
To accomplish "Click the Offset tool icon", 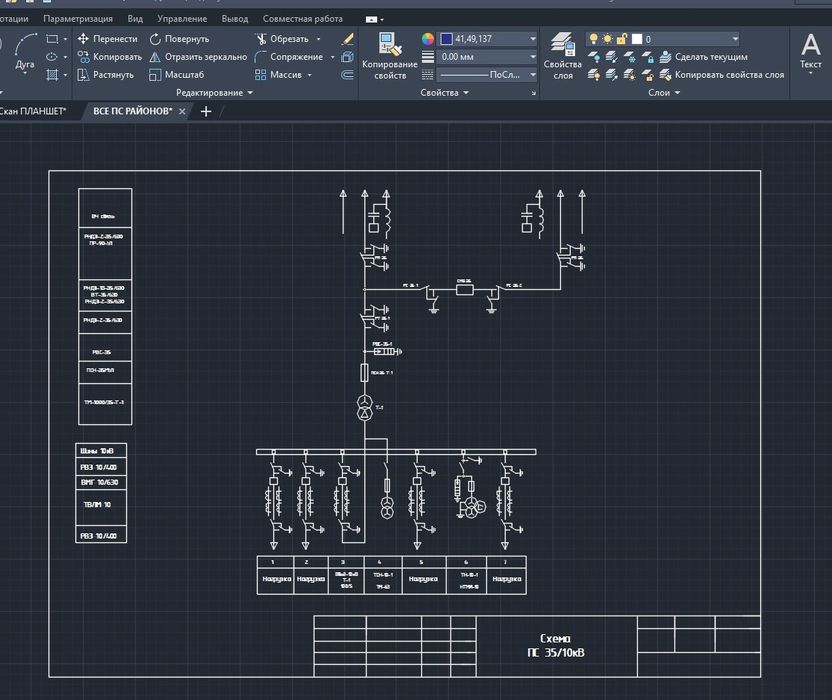I will [x=348, y=75].
